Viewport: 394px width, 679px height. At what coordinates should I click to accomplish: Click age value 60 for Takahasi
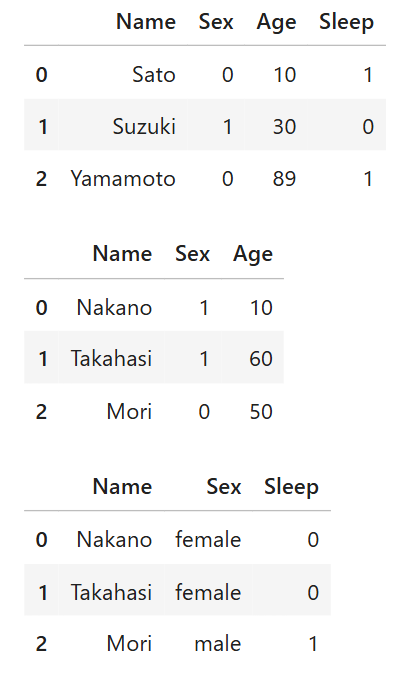(261, 359)
